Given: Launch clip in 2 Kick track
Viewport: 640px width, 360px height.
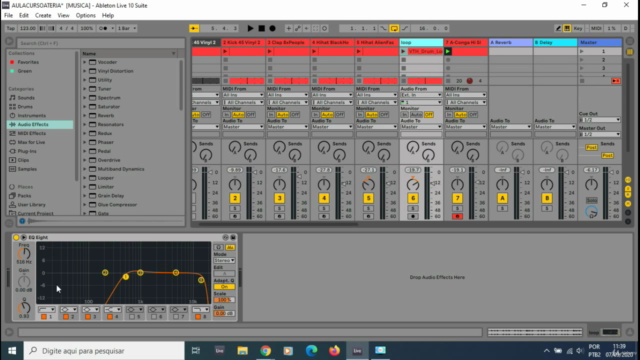Looking at the screenshot, I should [x=225, y=51].
